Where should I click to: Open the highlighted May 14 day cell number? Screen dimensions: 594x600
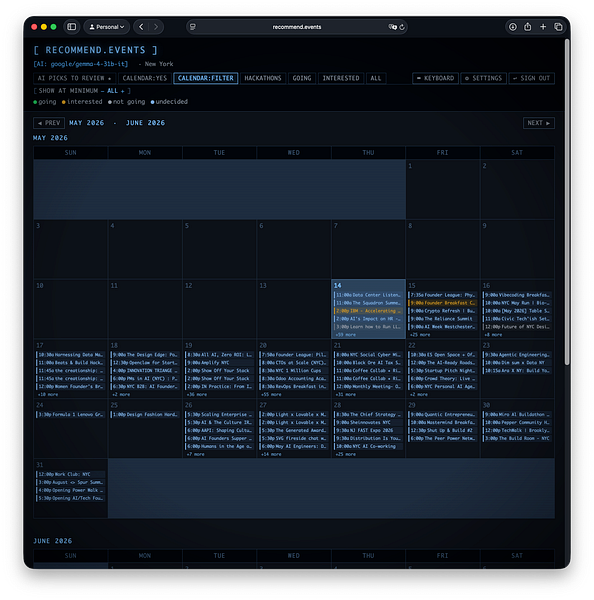337,285
